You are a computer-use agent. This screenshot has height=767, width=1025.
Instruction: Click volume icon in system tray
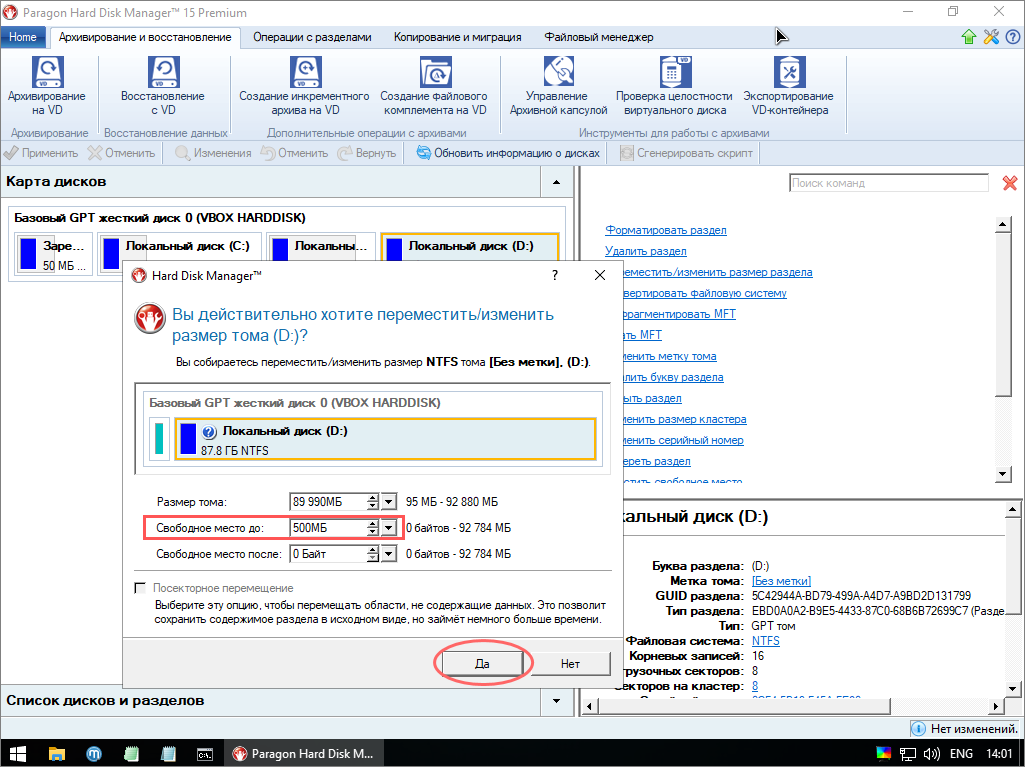[x=932, y=754]
